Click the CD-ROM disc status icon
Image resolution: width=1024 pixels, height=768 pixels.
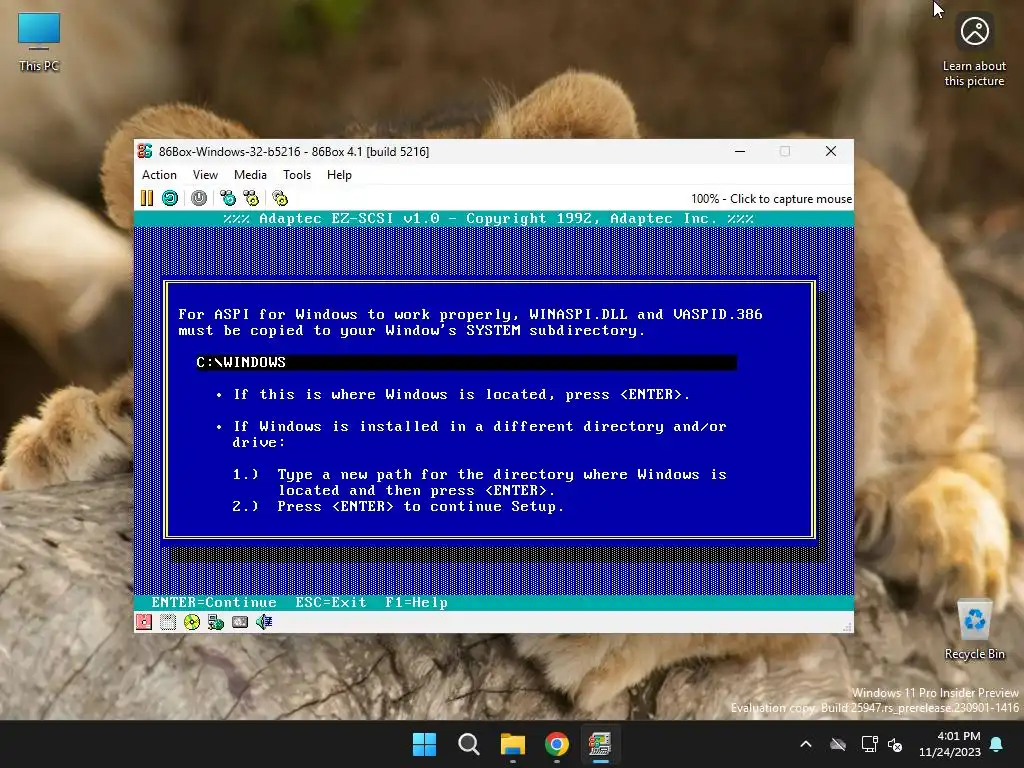[192, 622]
